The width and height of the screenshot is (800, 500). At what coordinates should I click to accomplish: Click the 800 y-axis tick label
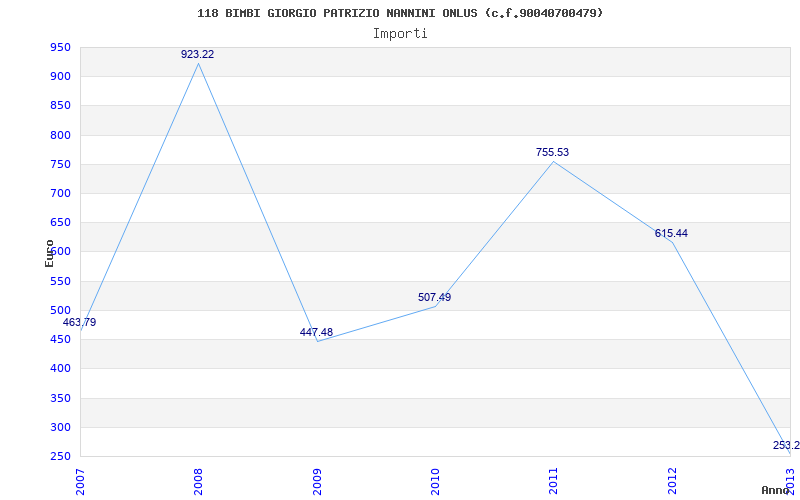tap(60, 135)
